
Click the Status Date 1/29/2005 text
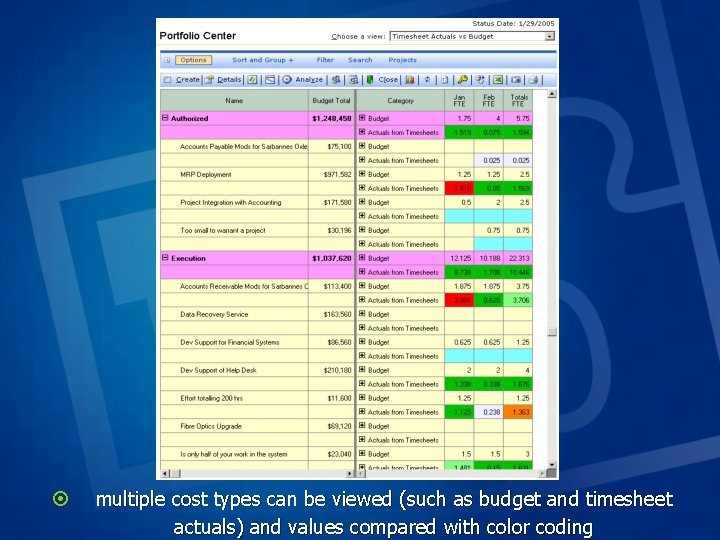pyautogui.click(x=513, y=23)
